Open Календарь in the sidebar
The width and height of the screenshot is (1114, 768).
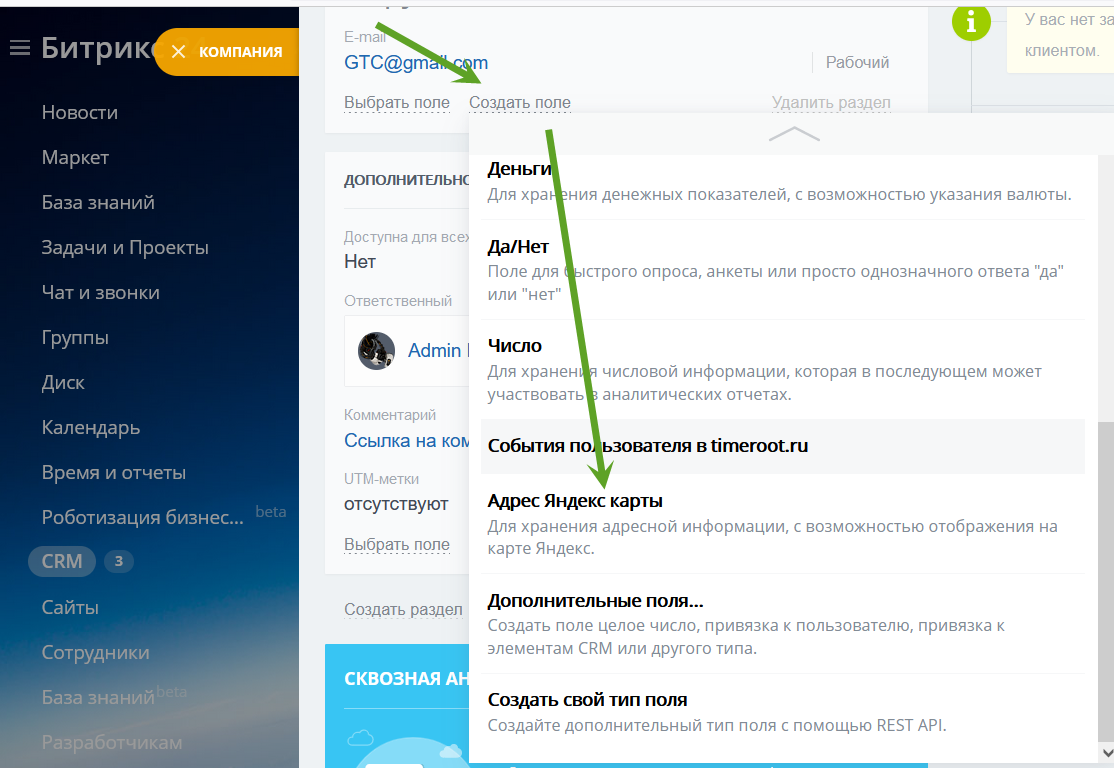point(90,427)
